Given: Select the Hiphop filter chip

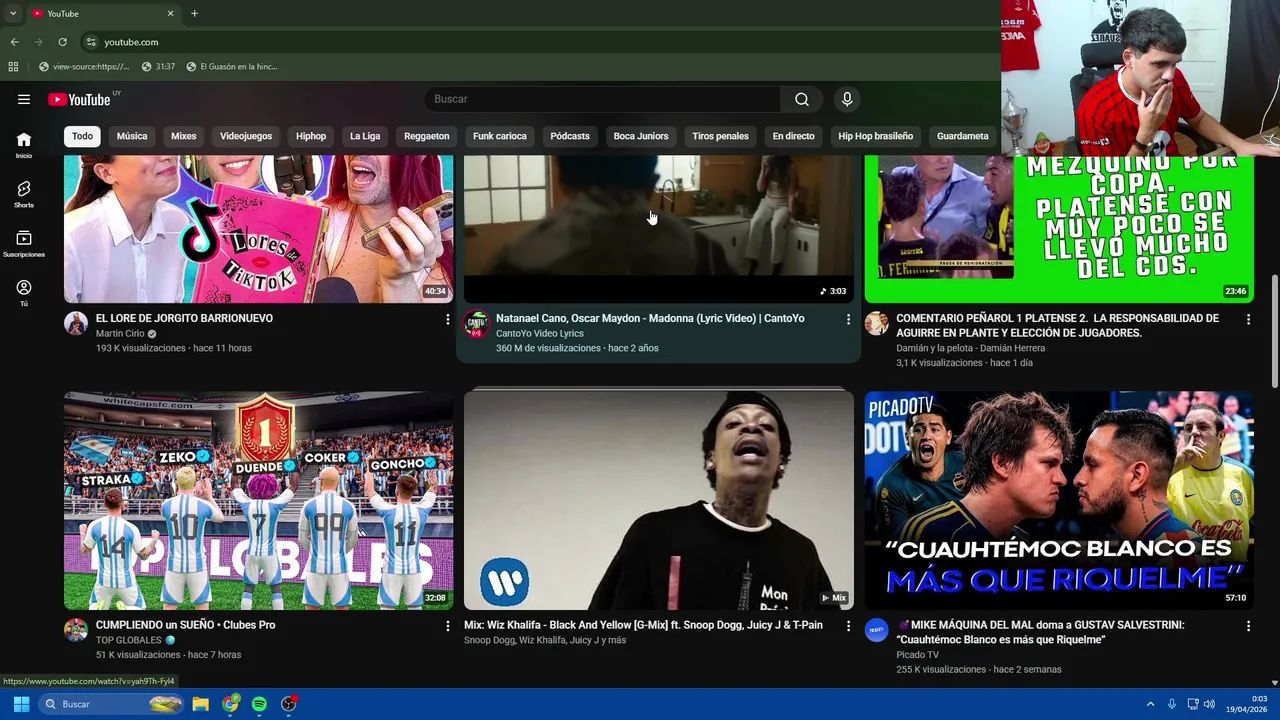Looking at the screenshot, I should coord(311,136).
